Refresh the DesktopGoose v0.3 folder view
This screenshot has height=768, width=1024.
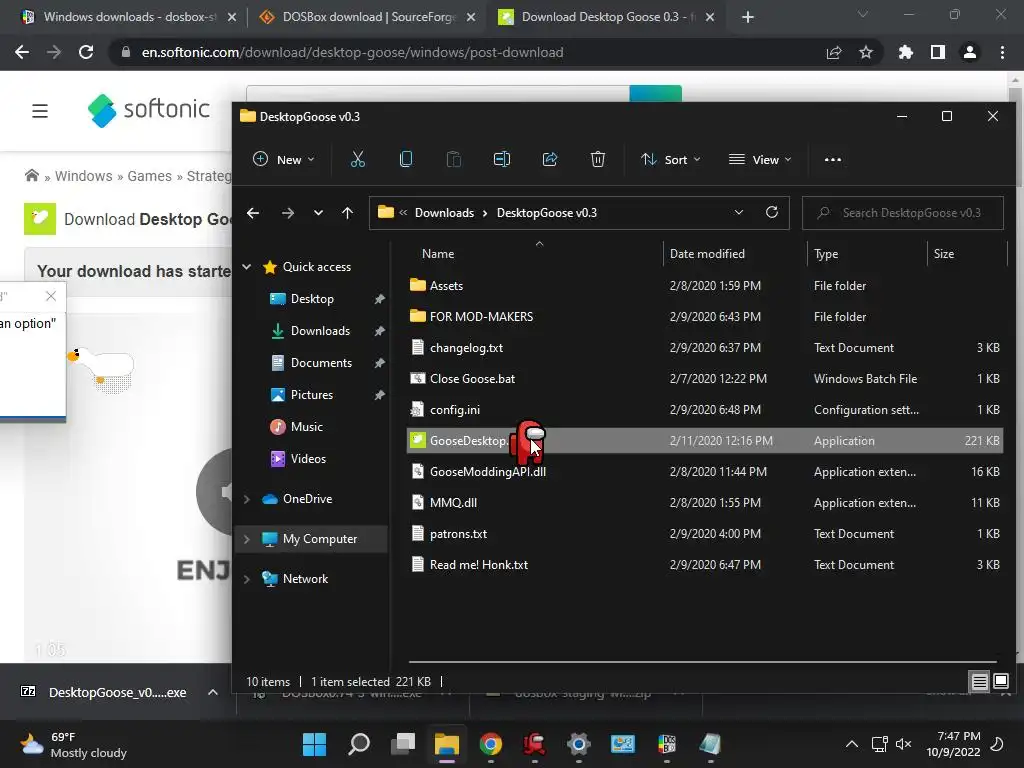pos(772,212)
